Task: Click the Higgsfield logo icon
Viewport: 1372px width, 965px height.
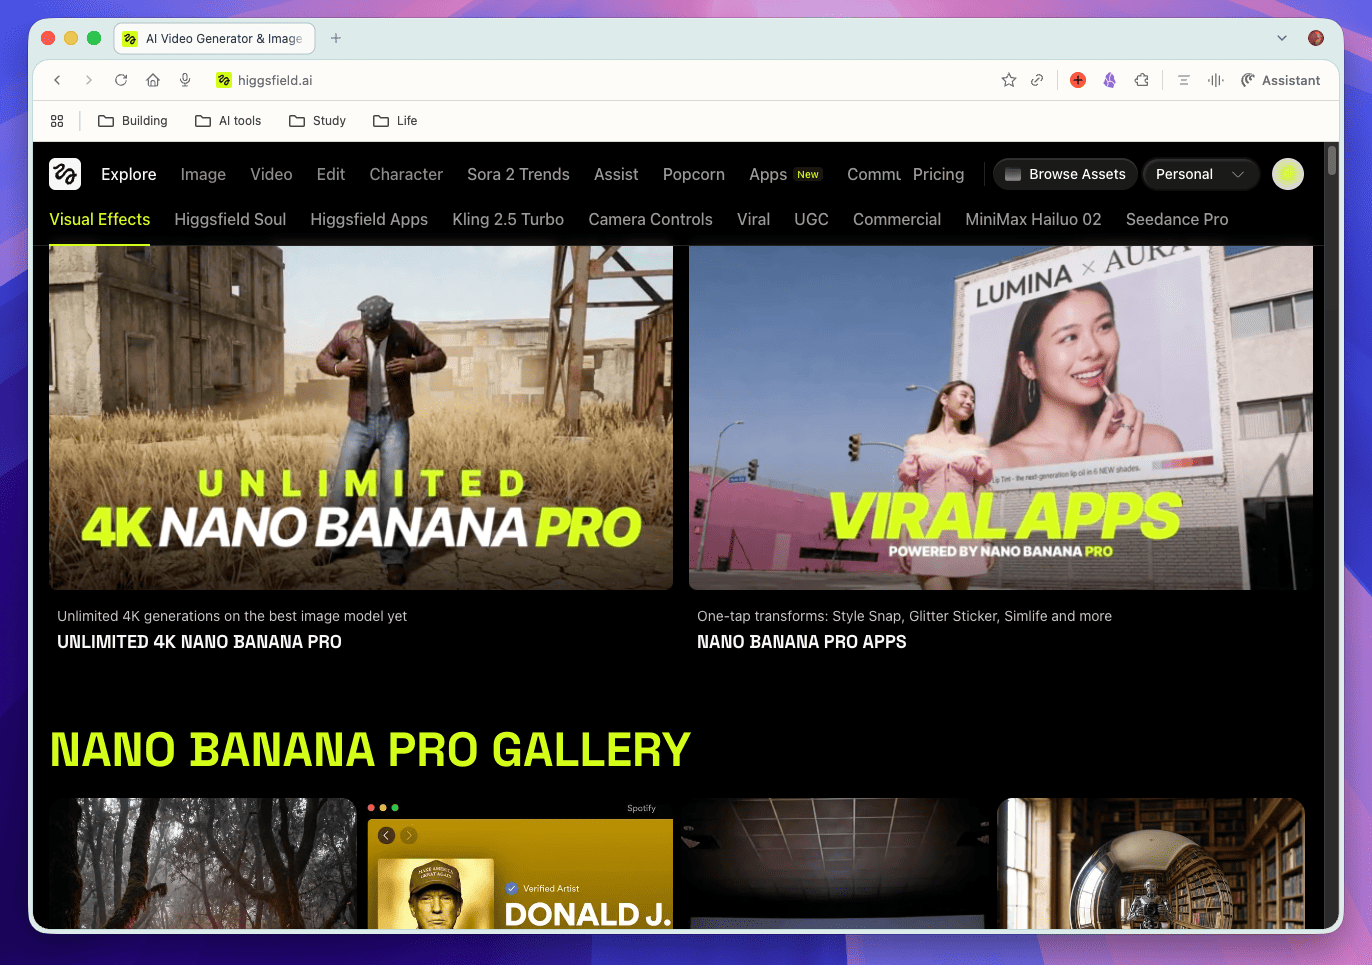Action: 65,174
